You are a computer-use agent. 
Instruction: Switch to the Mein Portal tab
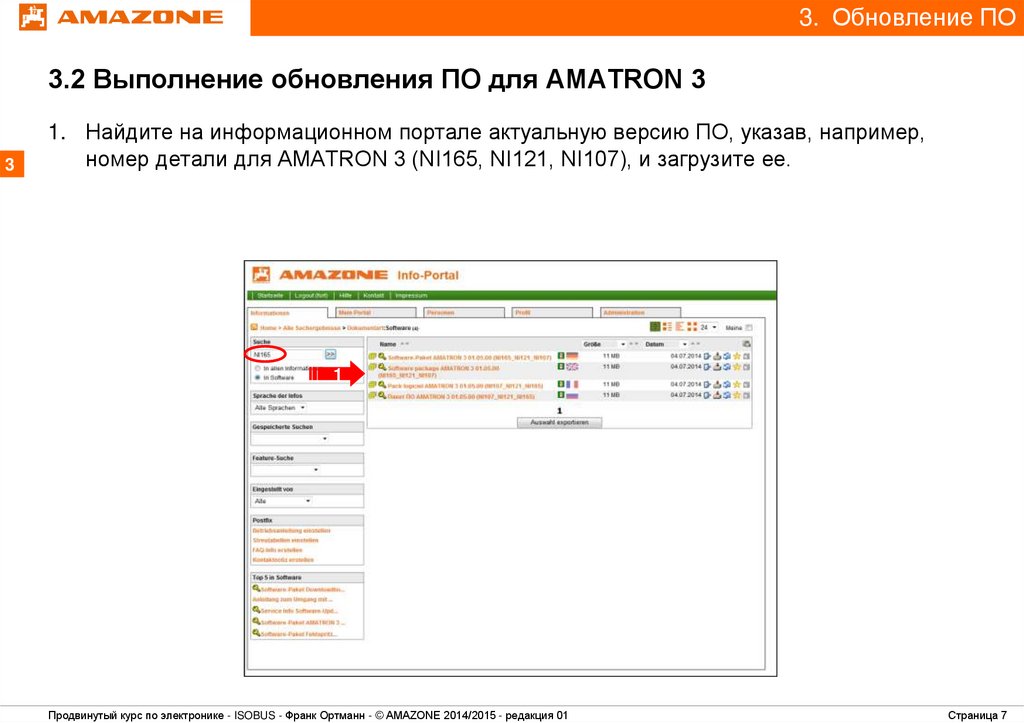(375, 313)
